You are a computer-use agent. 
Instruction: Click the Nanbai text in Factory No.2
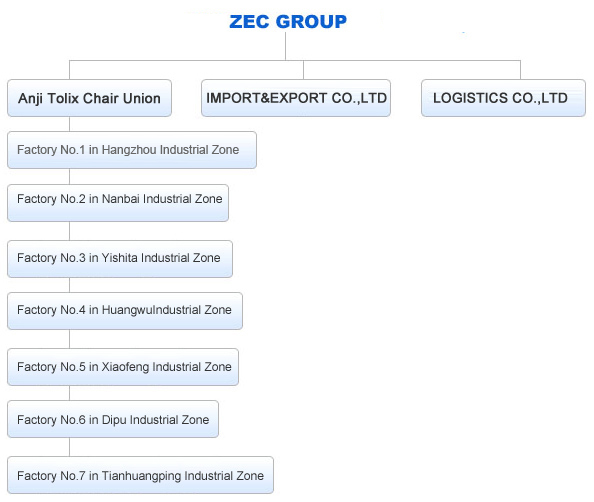pyautogui.click(x=121, y=199)
